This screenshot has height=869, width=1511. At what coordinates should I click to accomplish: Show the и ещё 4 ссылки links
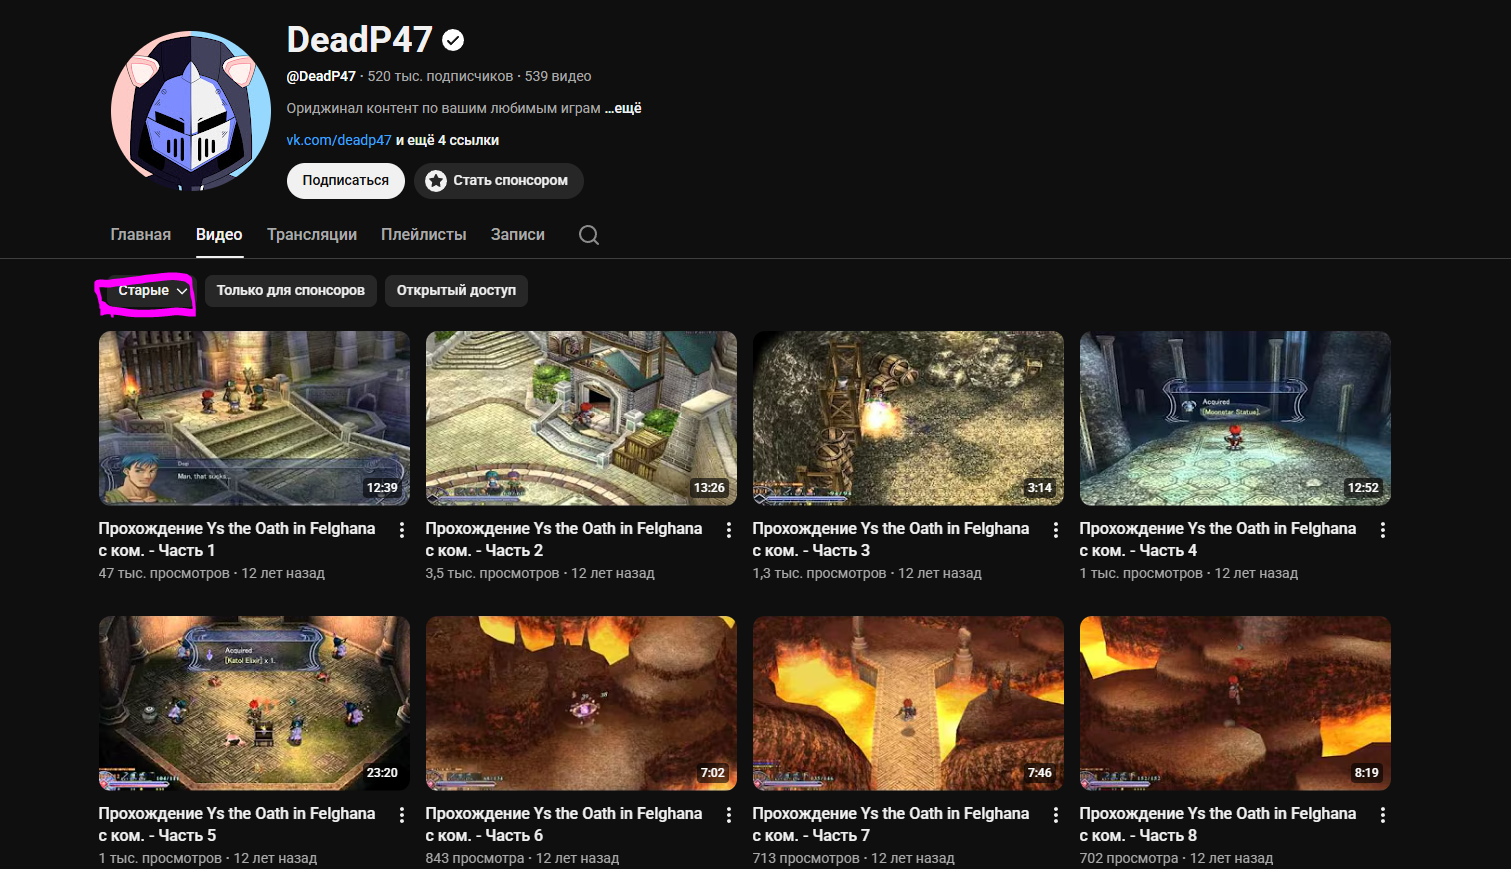point(447,140)
